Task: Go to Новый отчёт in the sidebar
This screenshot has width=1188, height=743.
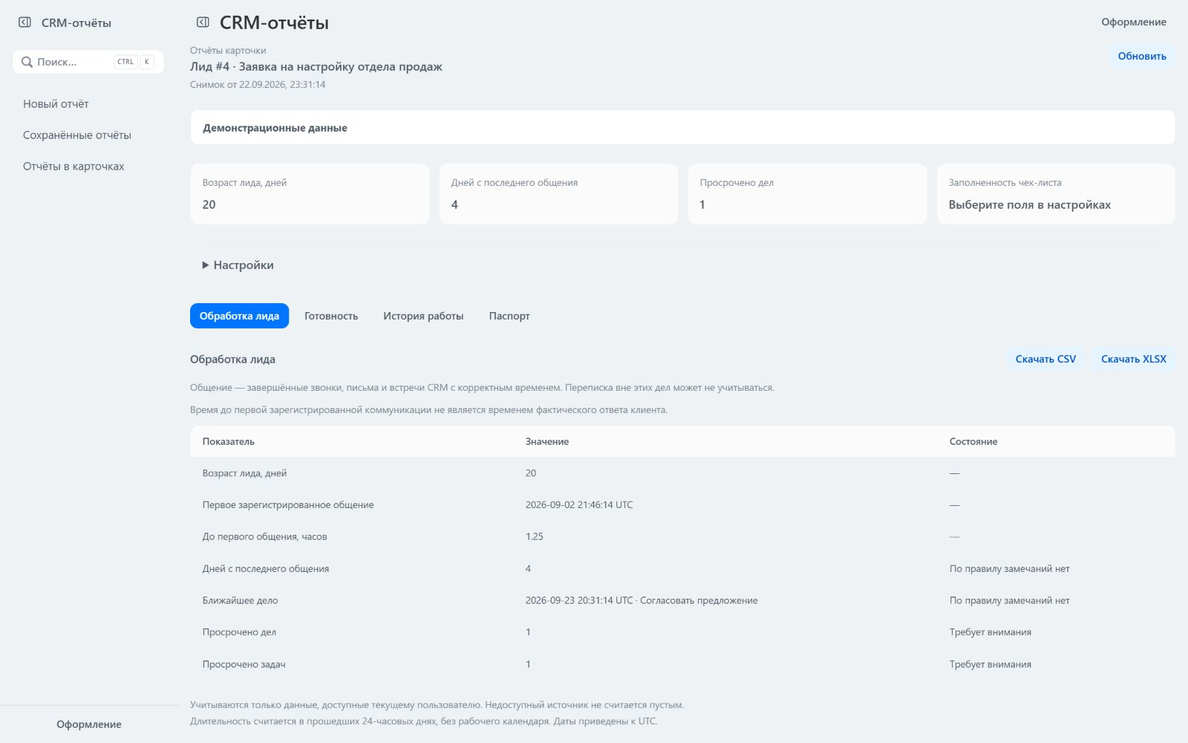Action: click(55, 104)
